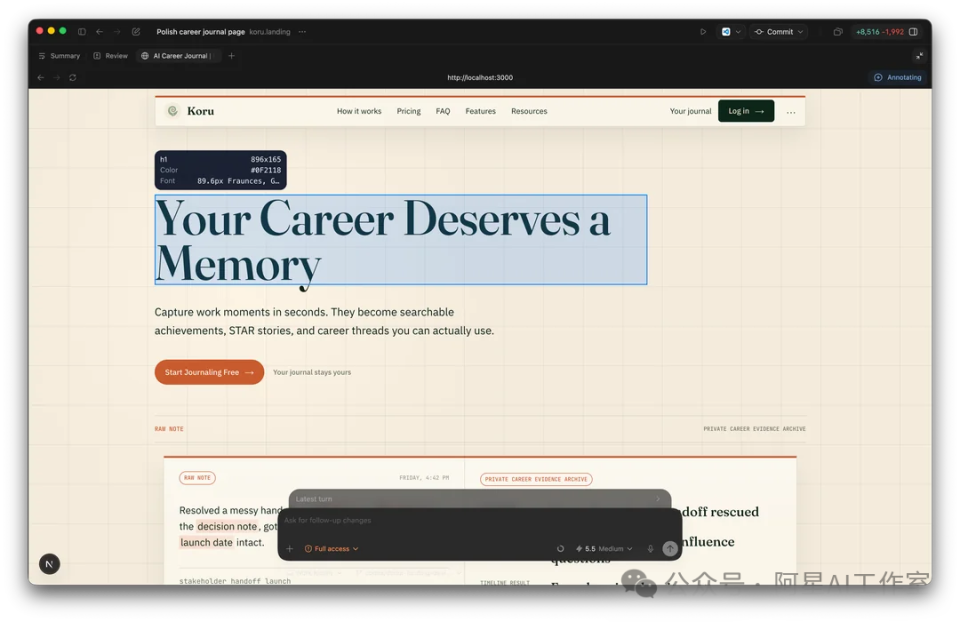Screen dimensions: 960x622
Task: Click the http://localhost:3000 address field
Action: pyautogui.click(x=480, y=78)
